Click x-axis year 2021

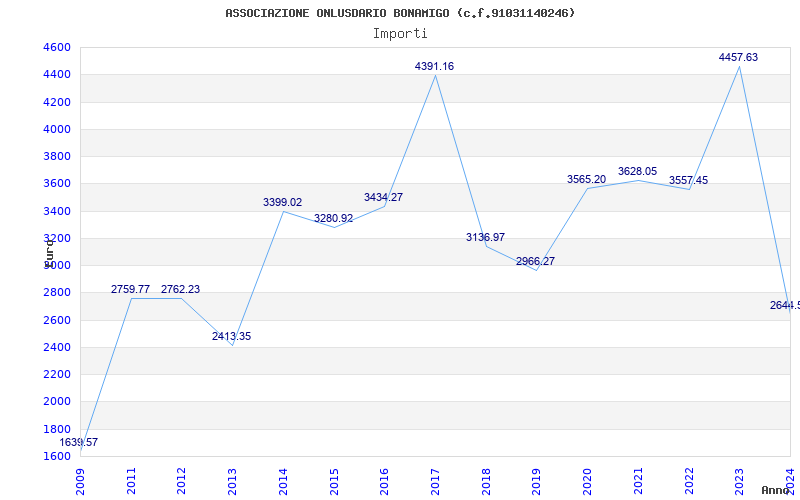tap(638, 482)
